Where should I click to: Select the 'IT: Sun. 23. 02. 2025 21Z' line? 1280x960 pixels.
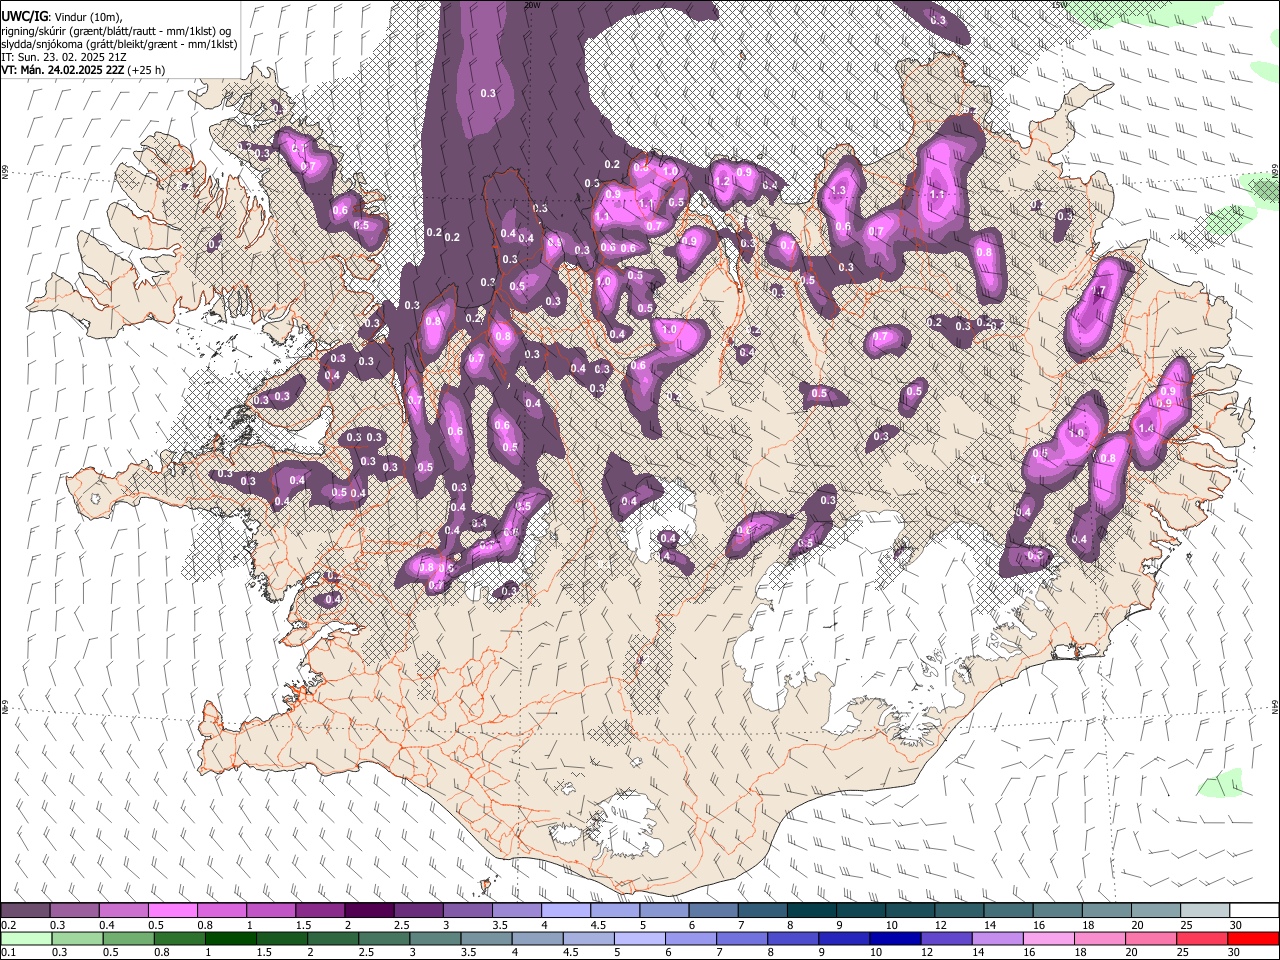tap(64, 57)
